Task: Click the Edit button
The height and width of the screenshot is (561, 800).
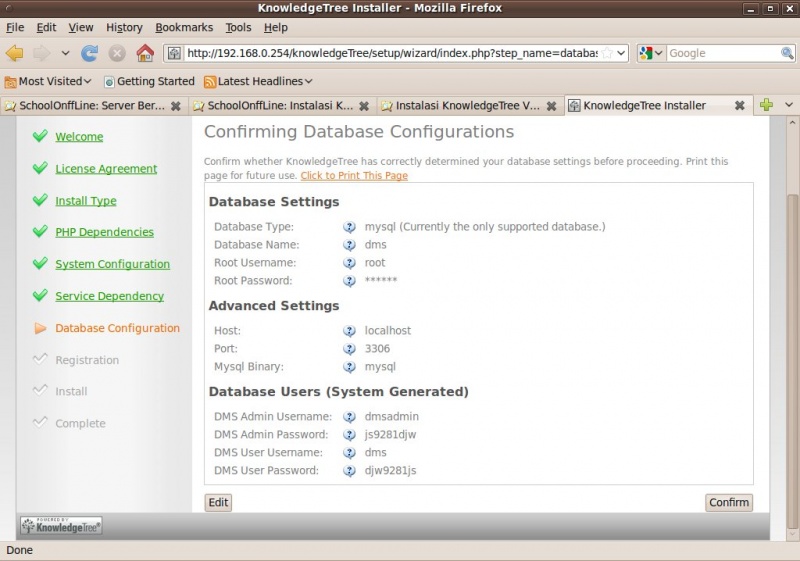Action: [x=218, y=502]
